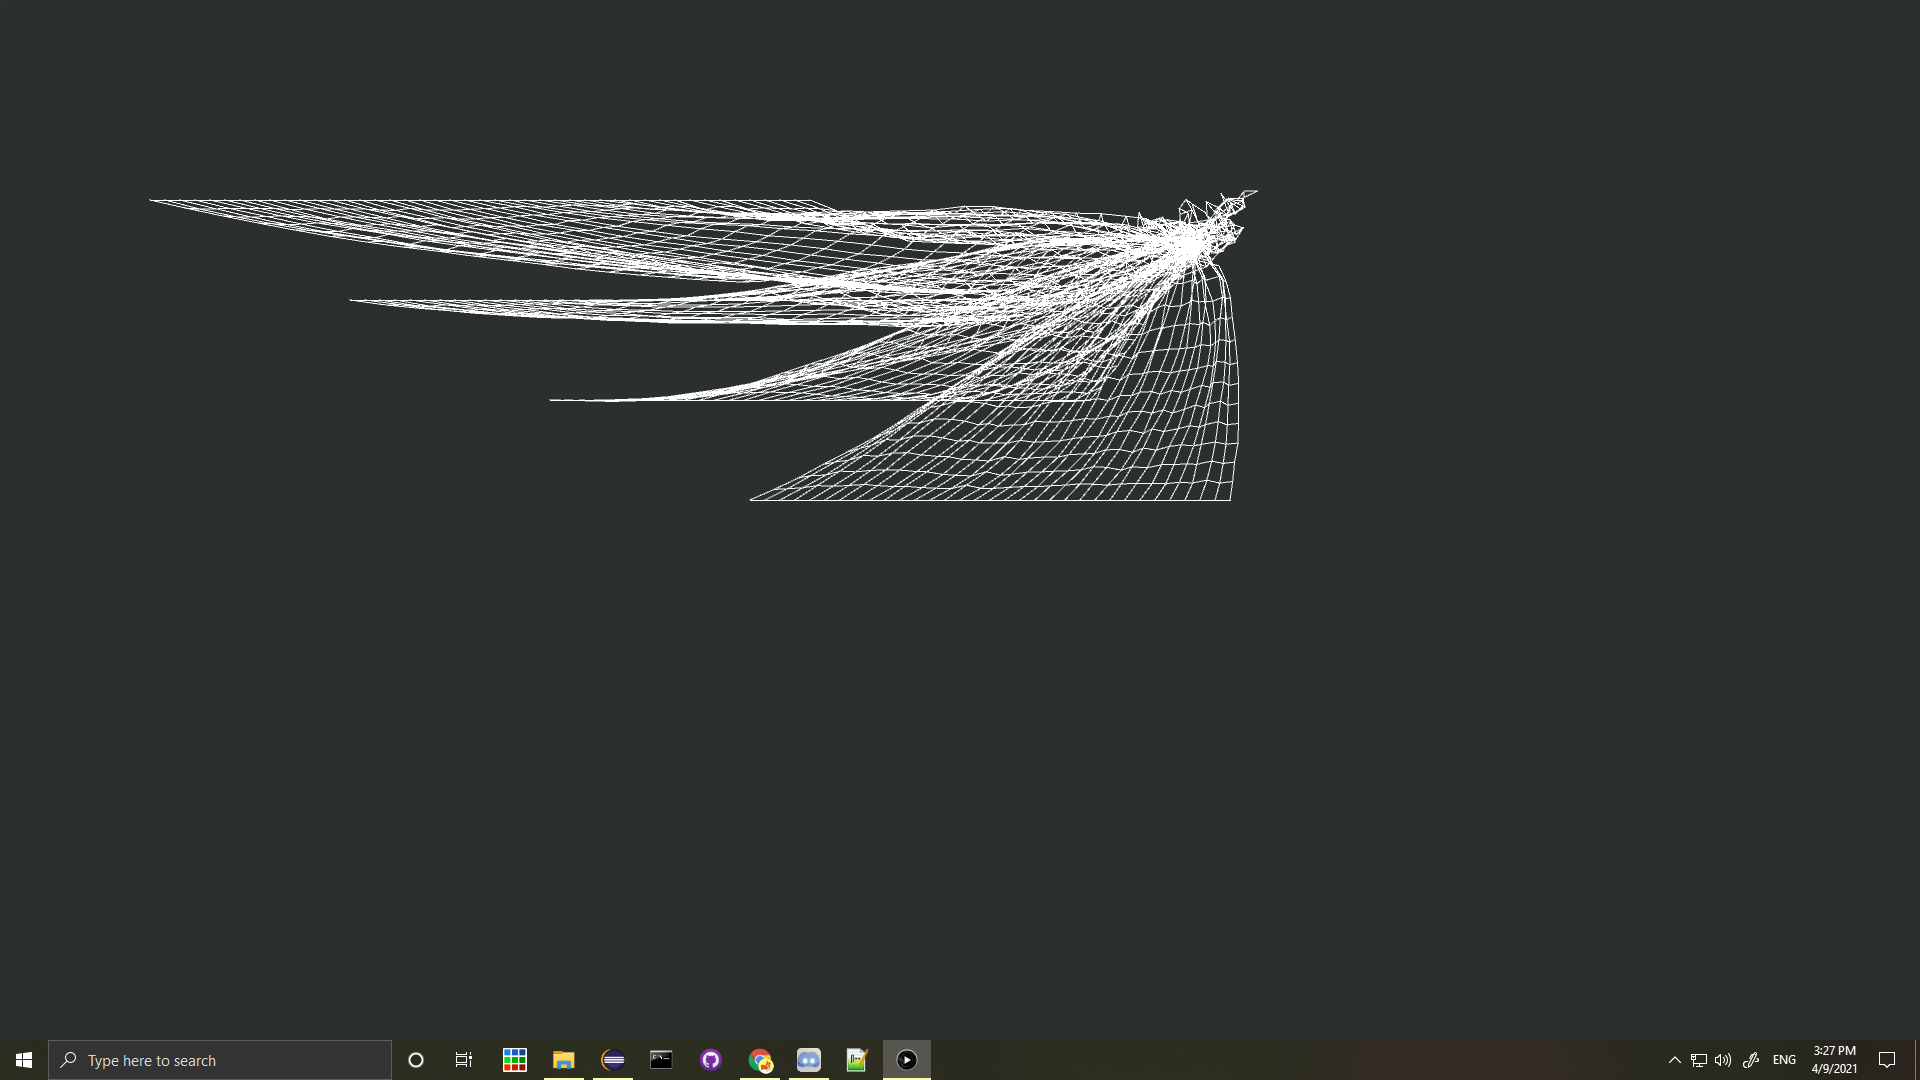
Task: Open GitHub Desktop from the taskbar
Action: [x=711, y=1060]
